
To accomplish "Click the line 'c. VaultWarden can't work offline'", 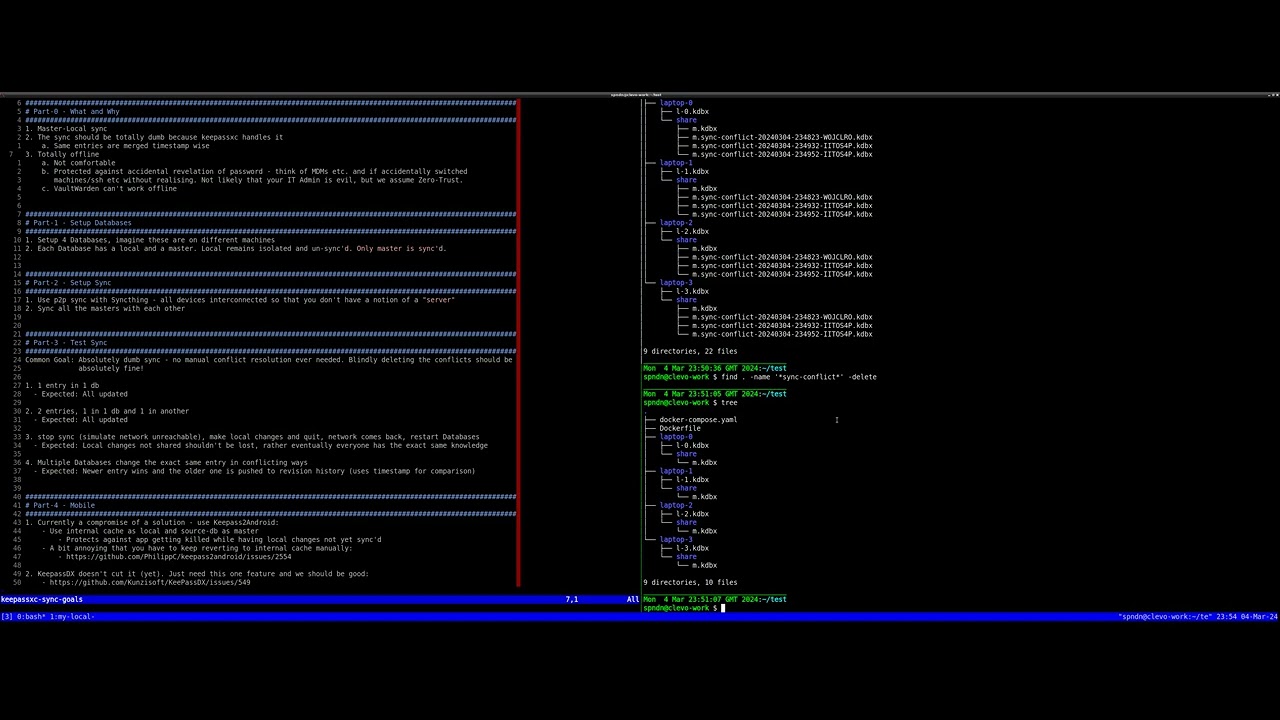I will [109, 189].
